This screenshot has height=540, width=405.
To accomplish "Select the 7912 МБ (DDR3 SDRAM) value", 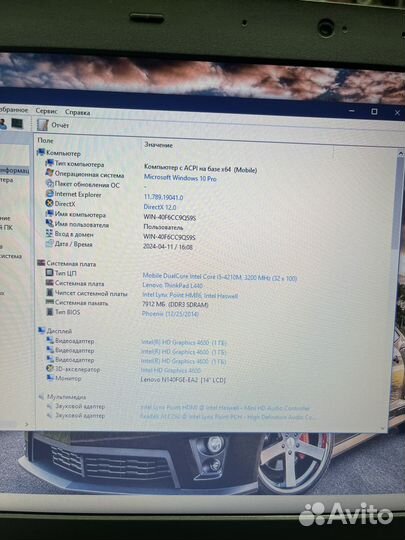I will (175, 304).
